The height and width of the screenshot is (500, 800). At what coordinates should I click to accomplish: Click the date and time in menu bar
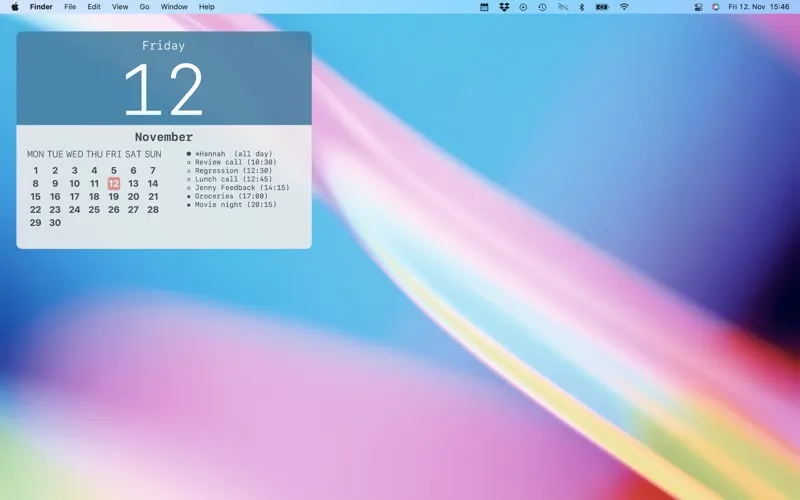pos(759,7)
